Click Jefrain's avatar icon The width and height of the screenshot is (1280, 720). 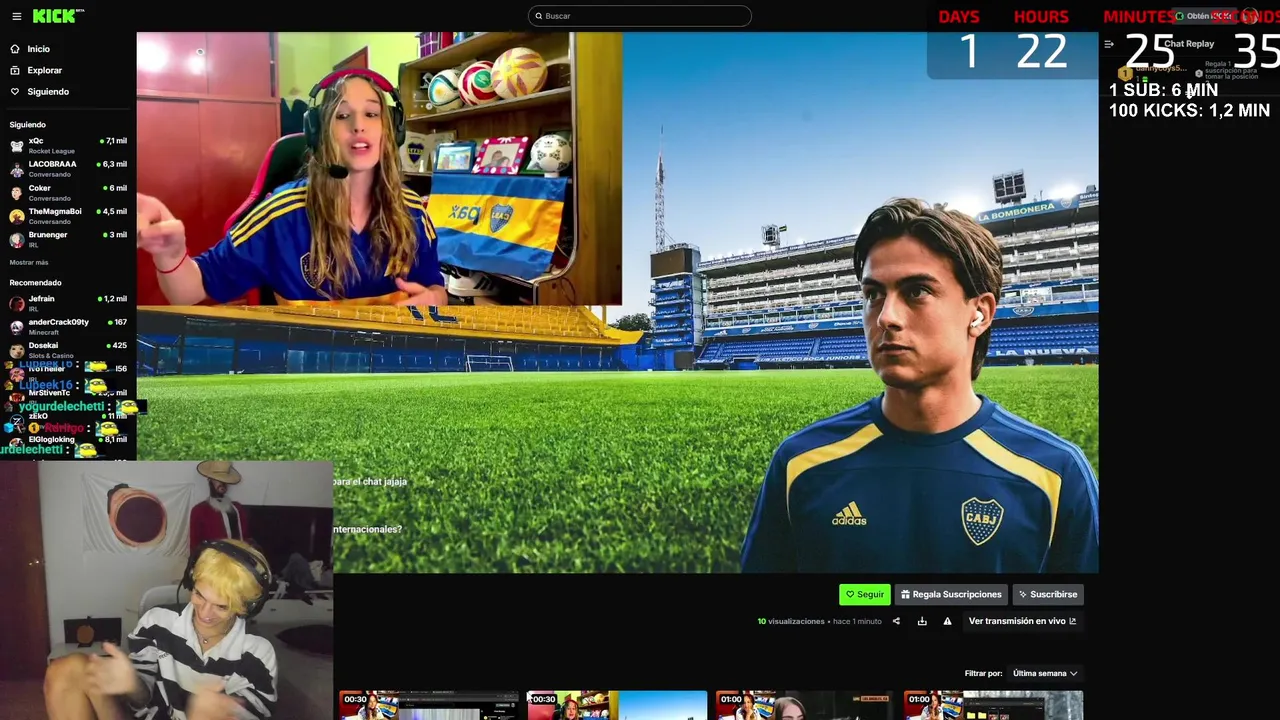point(17,303)
